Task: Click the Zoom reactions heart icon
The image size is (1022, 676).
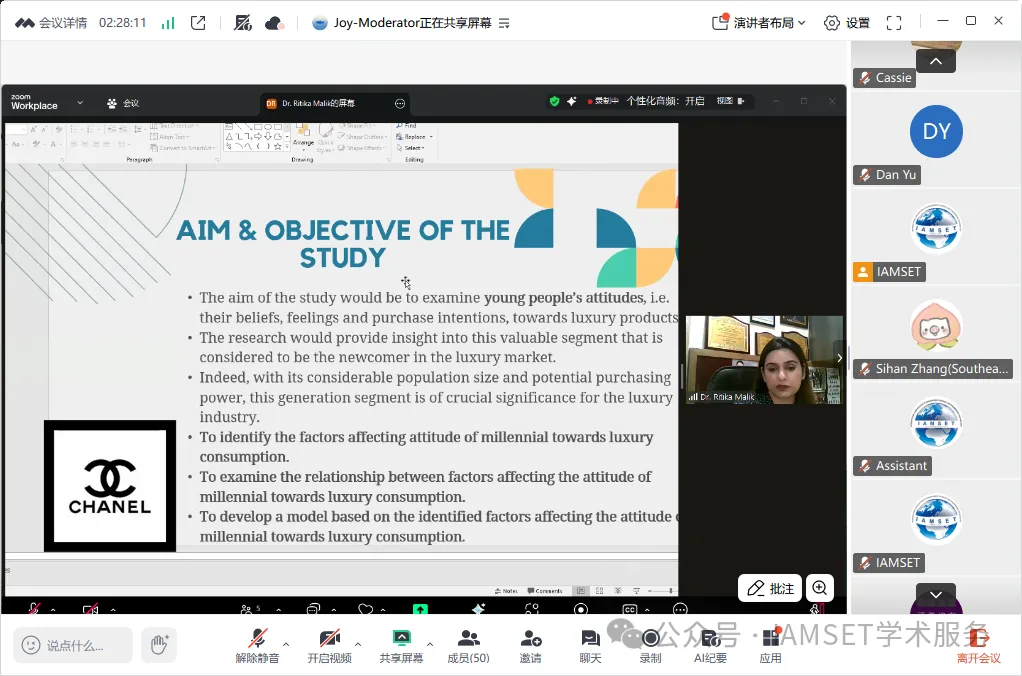Action: 366,610
